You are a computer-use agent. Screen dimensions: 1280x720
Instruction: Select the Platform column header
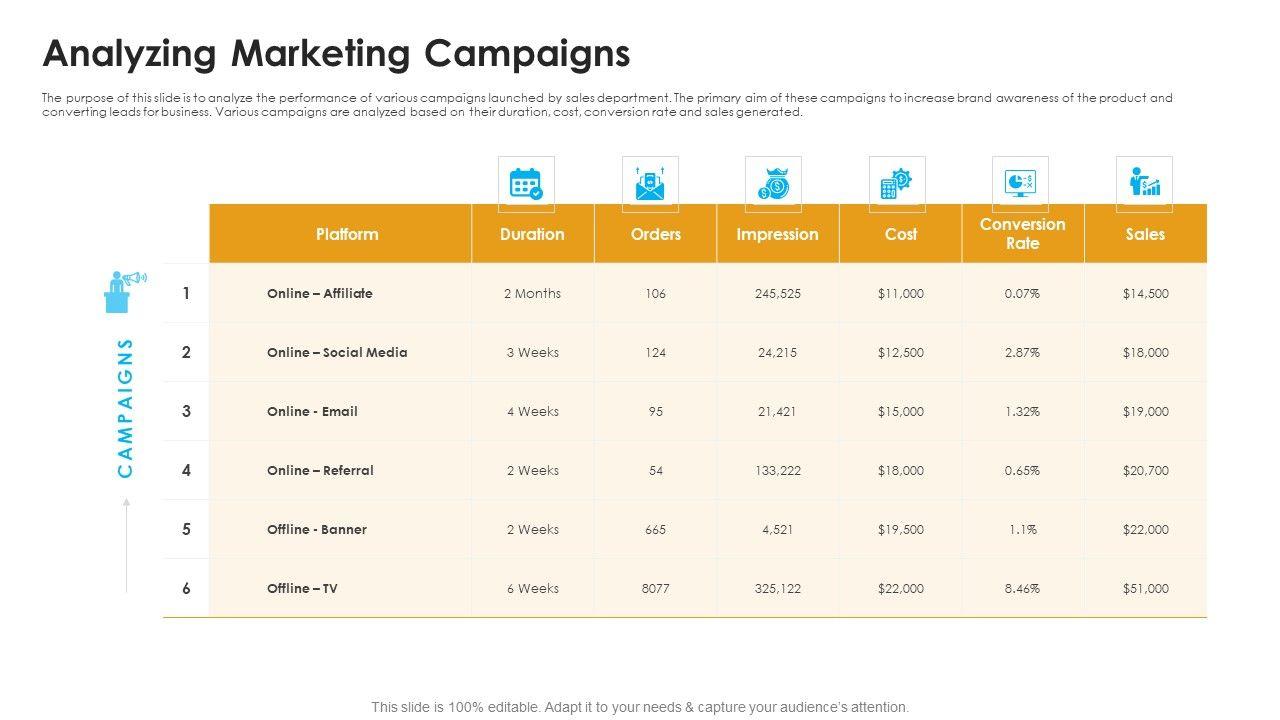[x=347, y=234]
